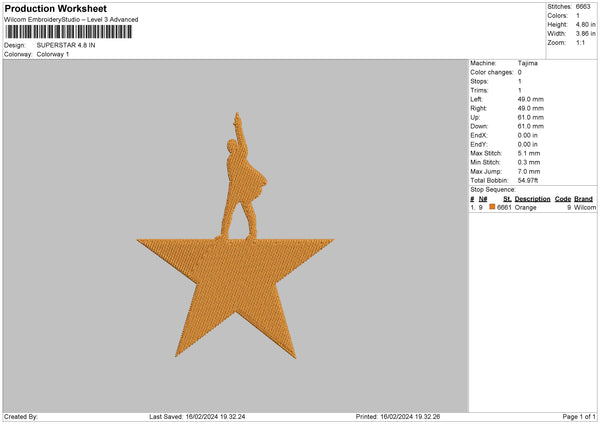This screenshot has width=600, height=424.
Task: Click the orange color swatch in the Stop Sequence
Action: 492,207
